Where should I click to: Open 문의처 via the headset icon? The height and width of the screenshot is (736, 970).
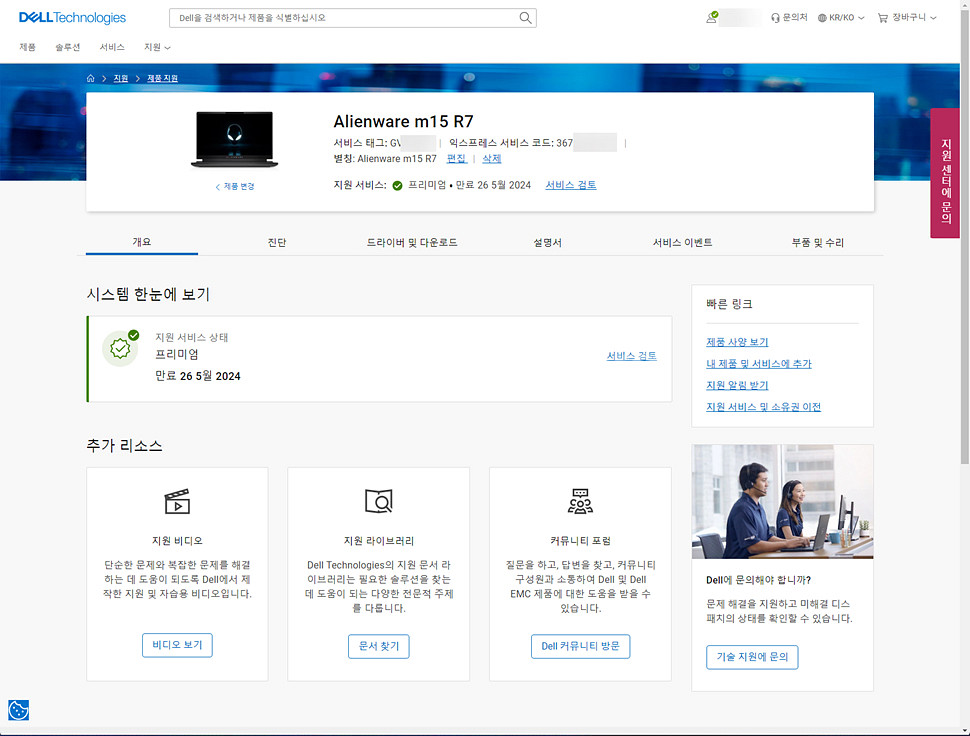[x=775, y=17]
